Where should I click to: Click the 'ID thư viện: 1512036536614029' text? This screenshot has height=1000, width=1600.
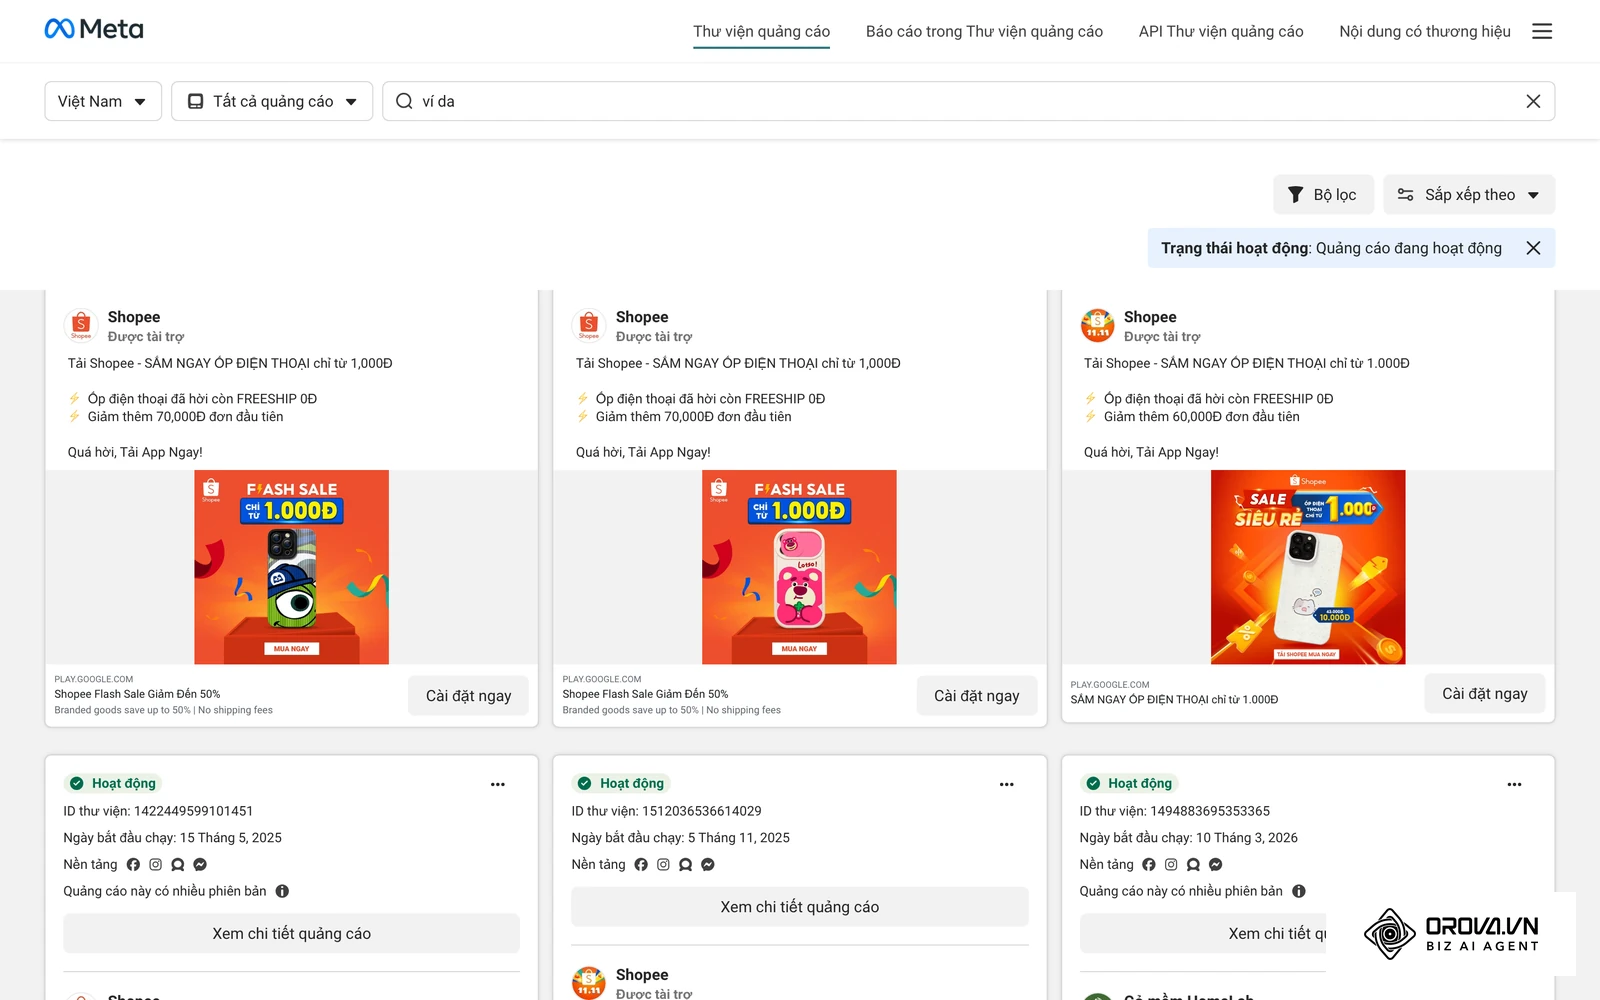pos(667,811)
